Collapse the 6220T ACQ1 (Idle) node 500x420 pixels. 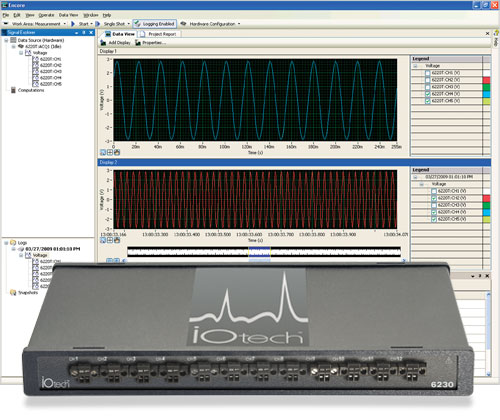pyautogui.click(x=14, y=46)
